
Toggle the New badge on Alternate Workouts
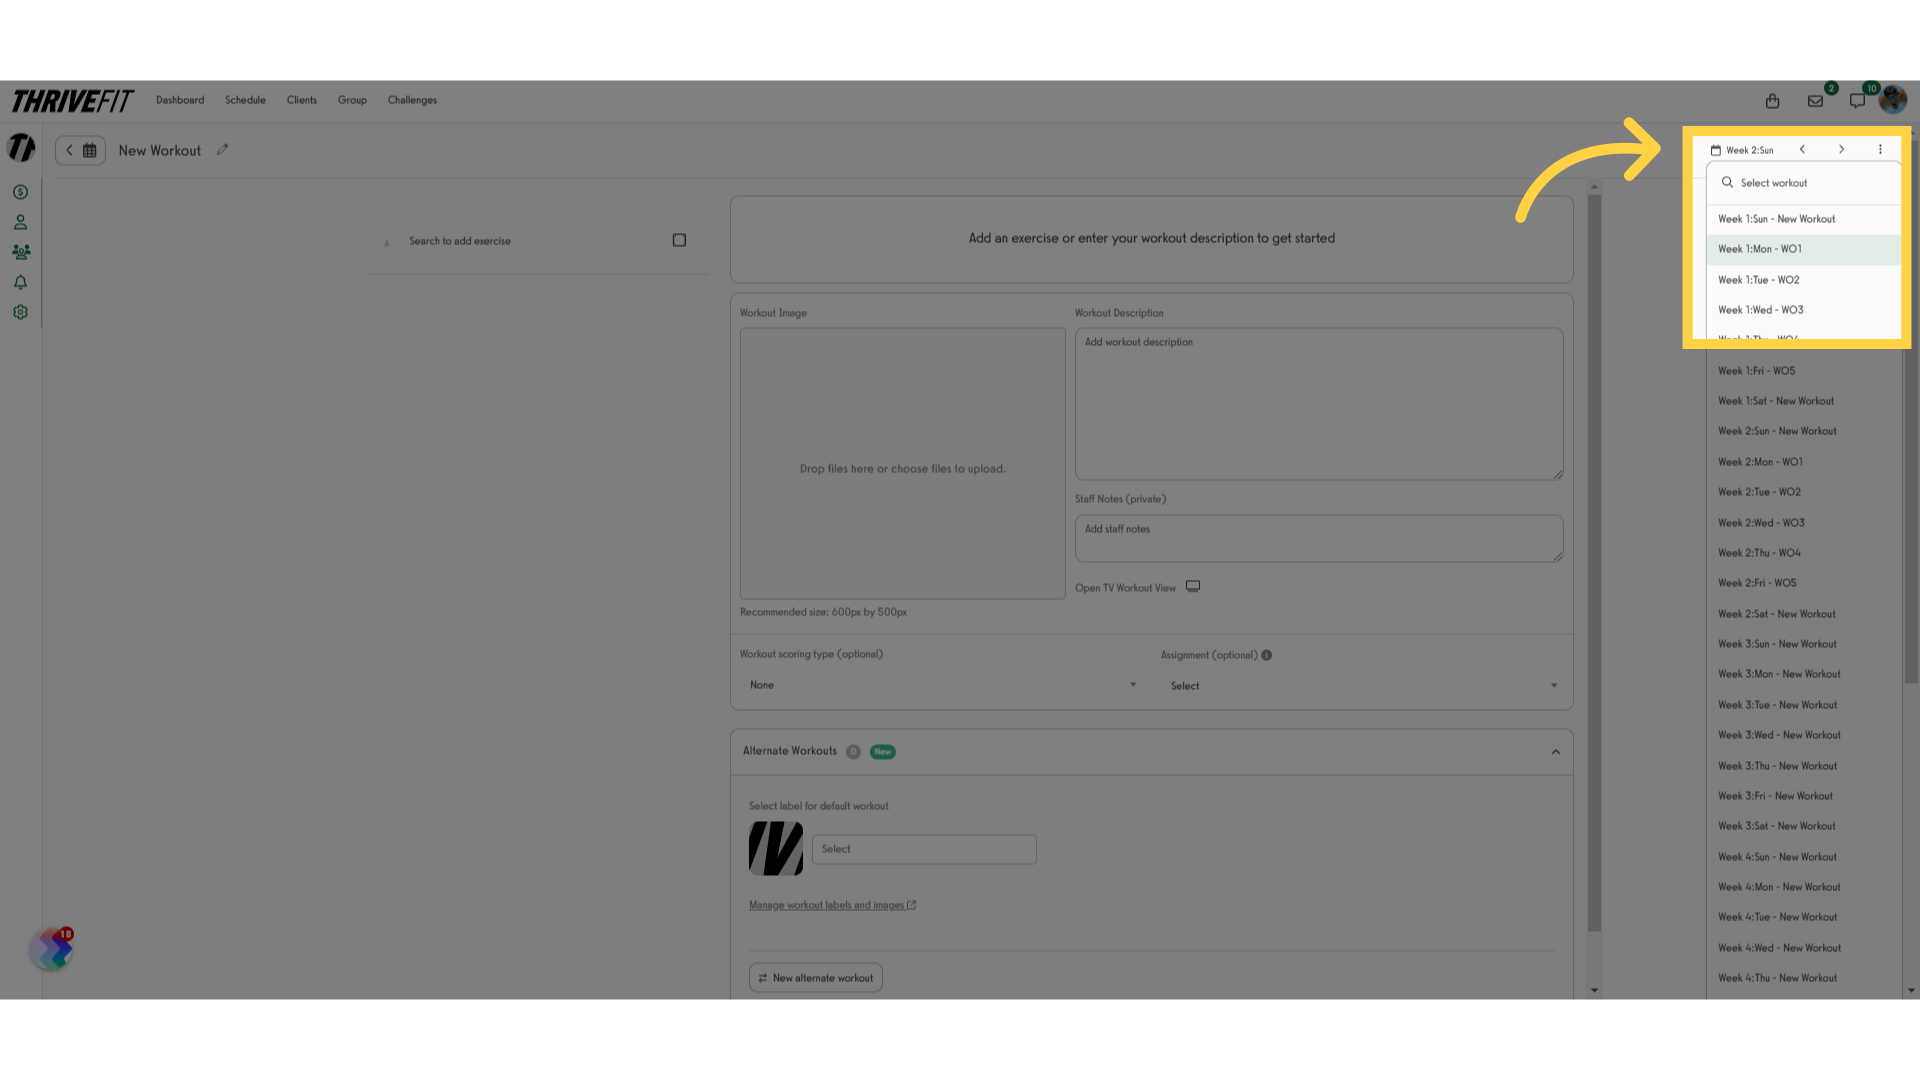click(x=884, y=750)
